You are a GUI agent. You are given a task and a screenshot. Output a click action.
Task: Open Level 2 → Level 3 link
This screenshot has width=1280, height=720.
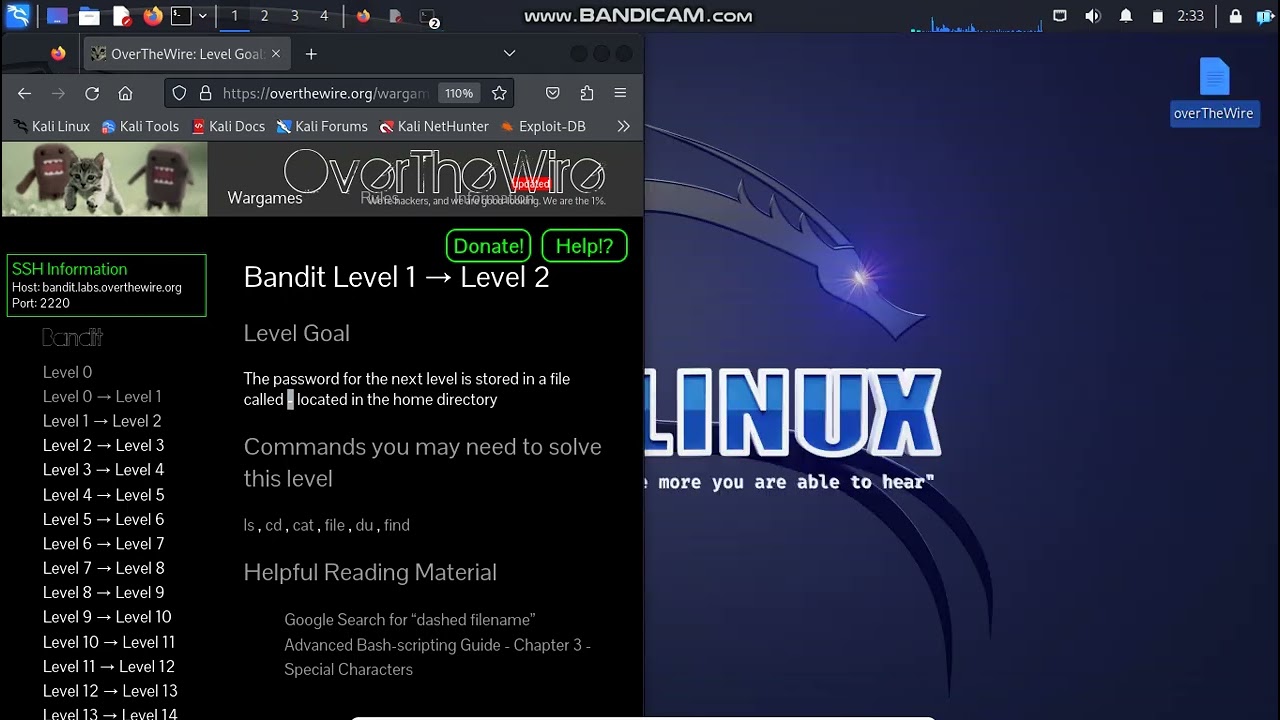(103, 445)
